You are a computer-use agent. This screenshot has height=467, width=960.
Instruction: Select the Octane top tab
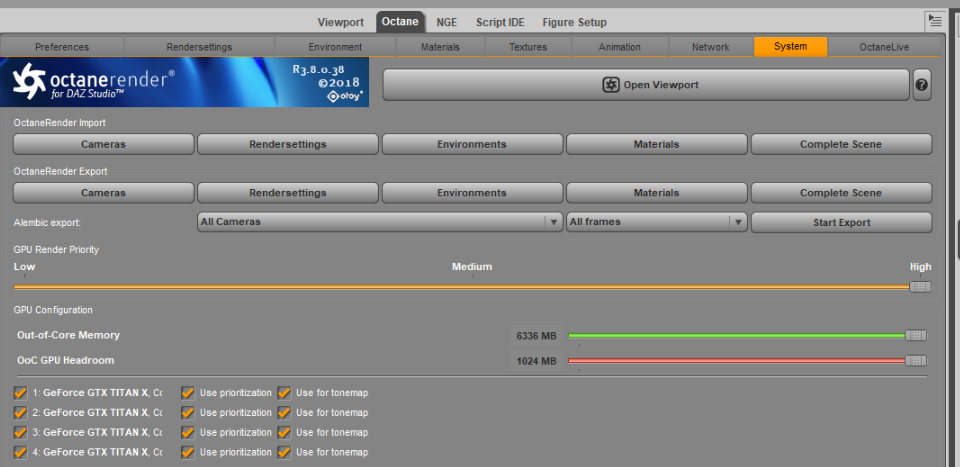coord(400,22)
